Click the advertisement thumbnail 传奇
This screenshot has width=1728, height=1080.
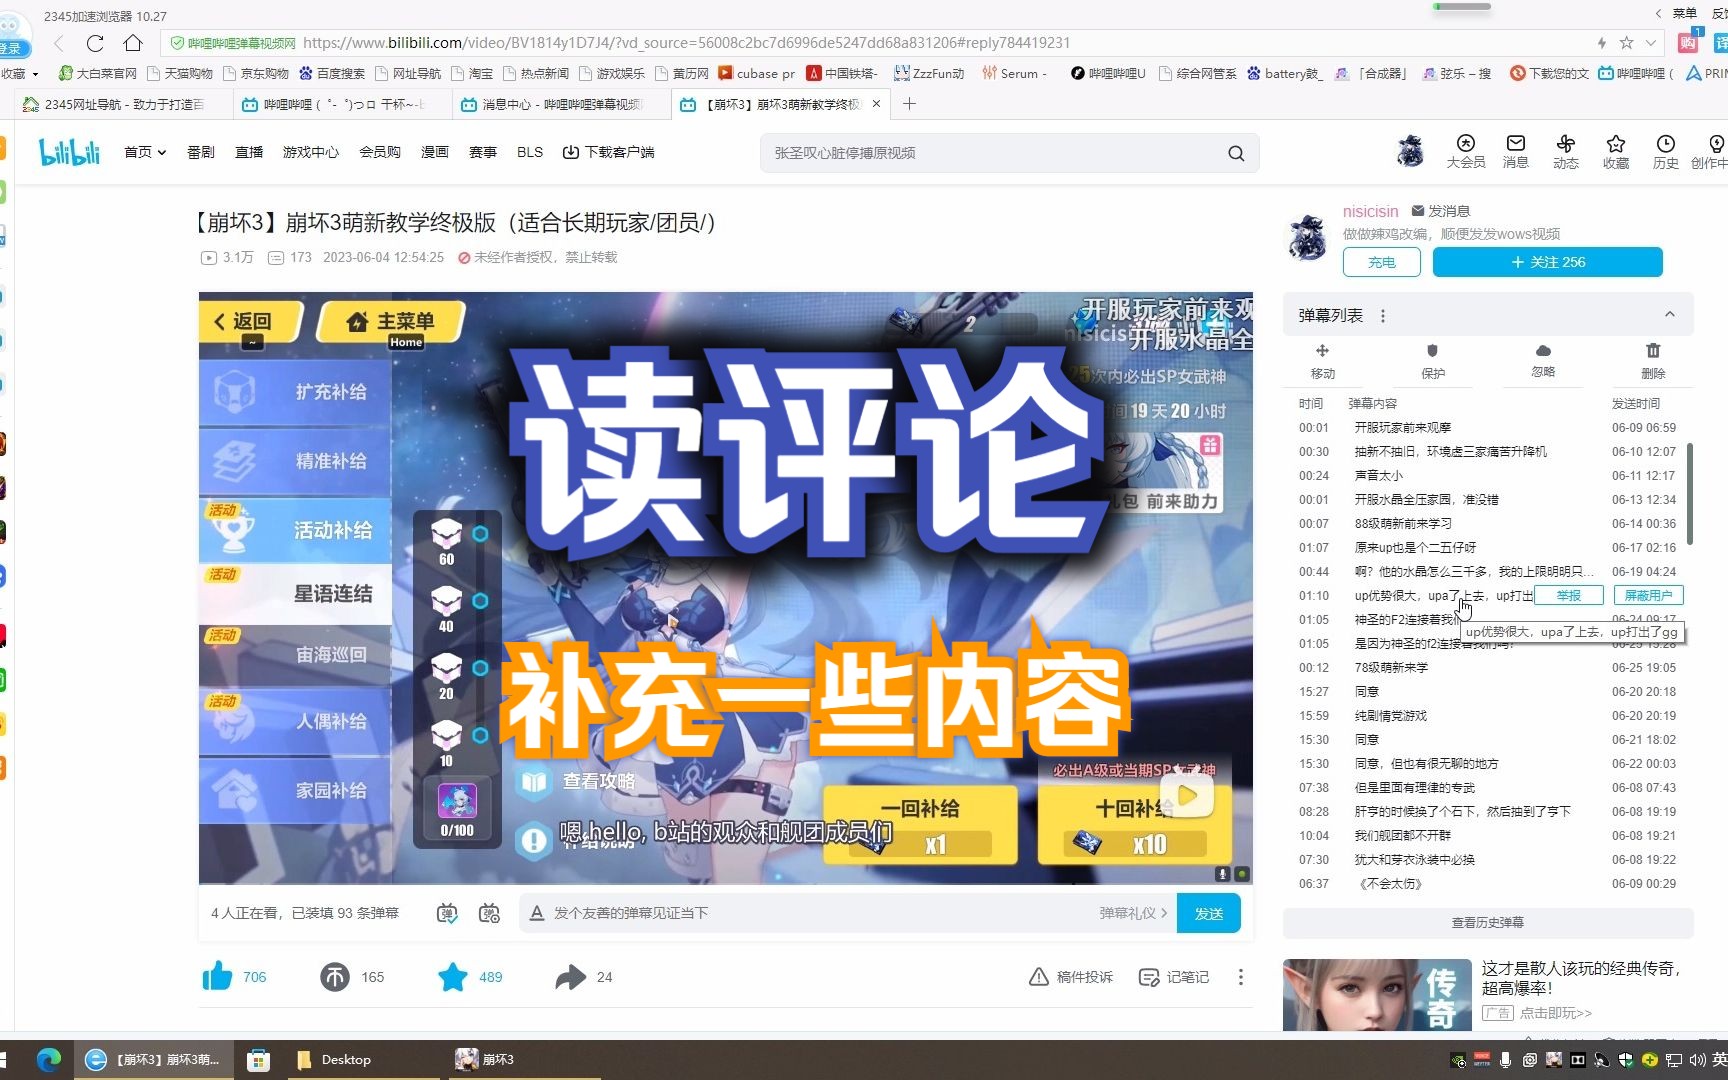tap(1376, 995)
